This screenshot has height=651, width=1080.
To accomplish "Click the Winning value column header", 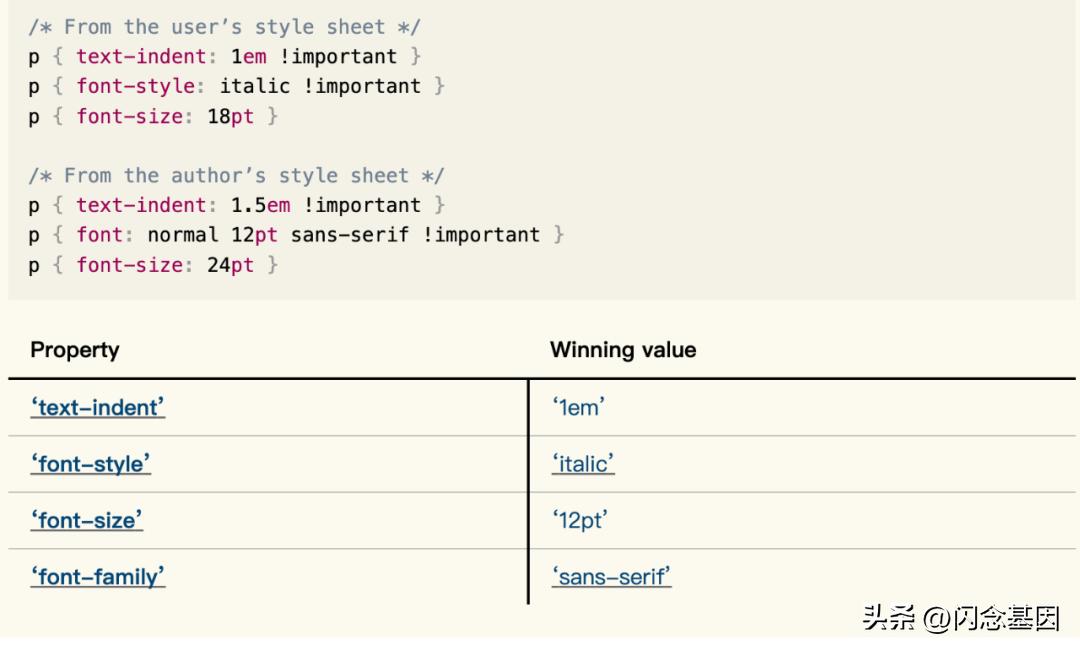I will (x=623, y=350).
